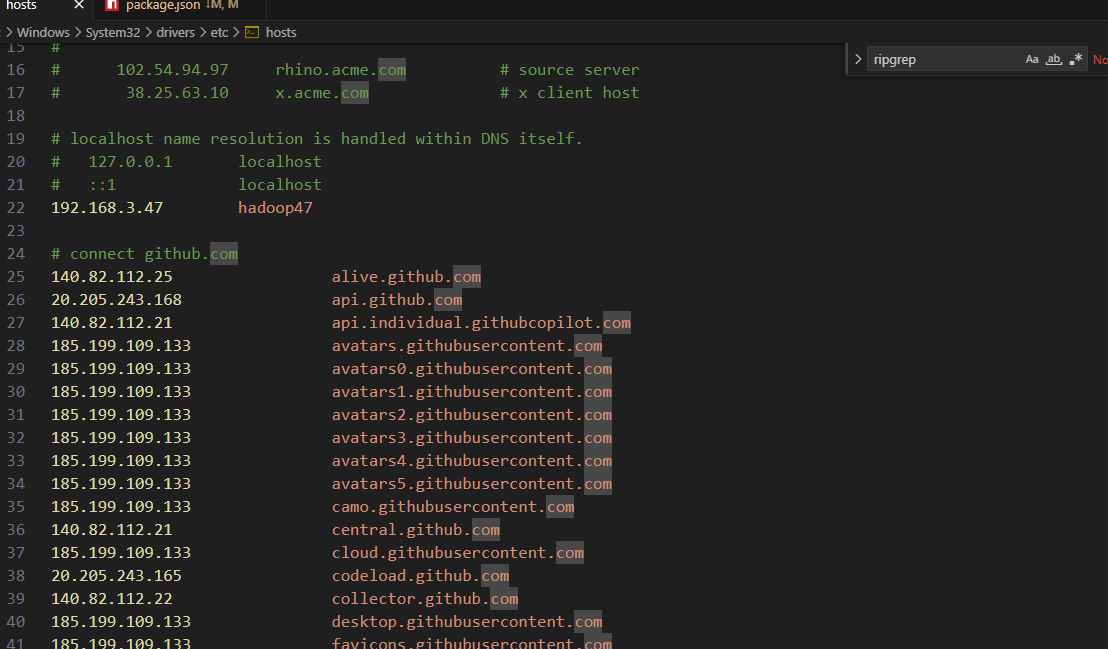Click codeload.github.com on line 38
The image size is (1108, 649).
tap(420, 575)
